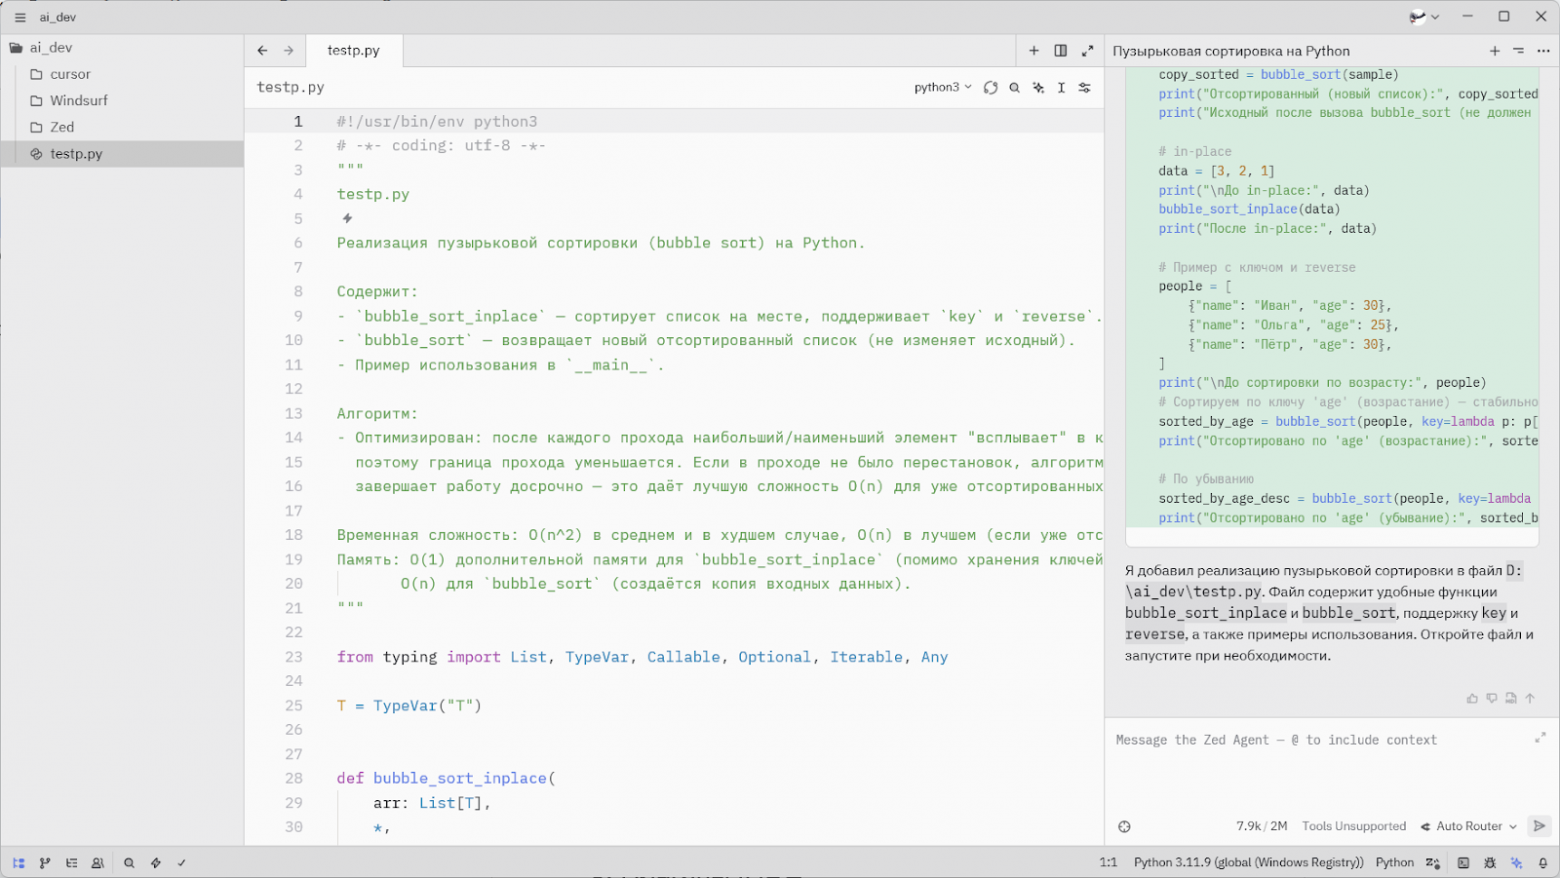Toggle the Terminal panel in status bar
The height and width of the screenshot is (878, 1560).
pos(1463,862)
